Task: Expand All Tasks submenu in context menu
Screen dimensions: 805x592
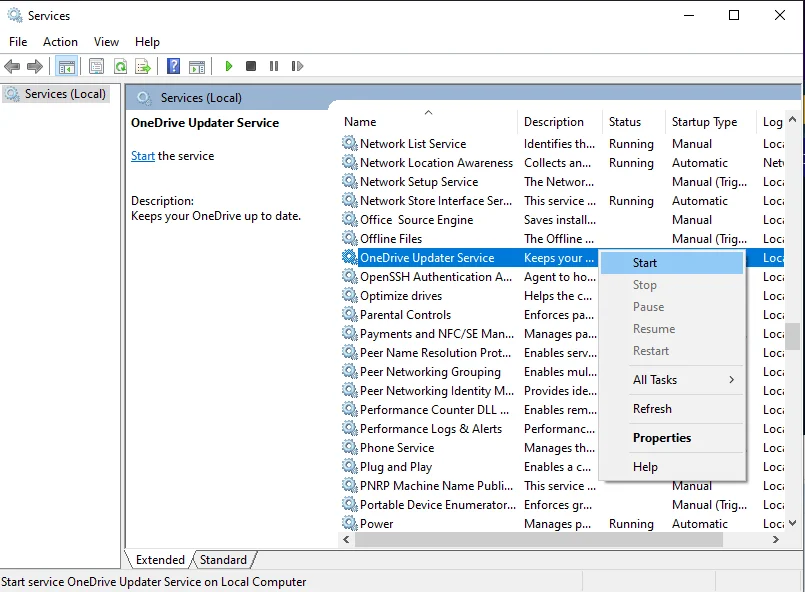Action: coord(672,380)
